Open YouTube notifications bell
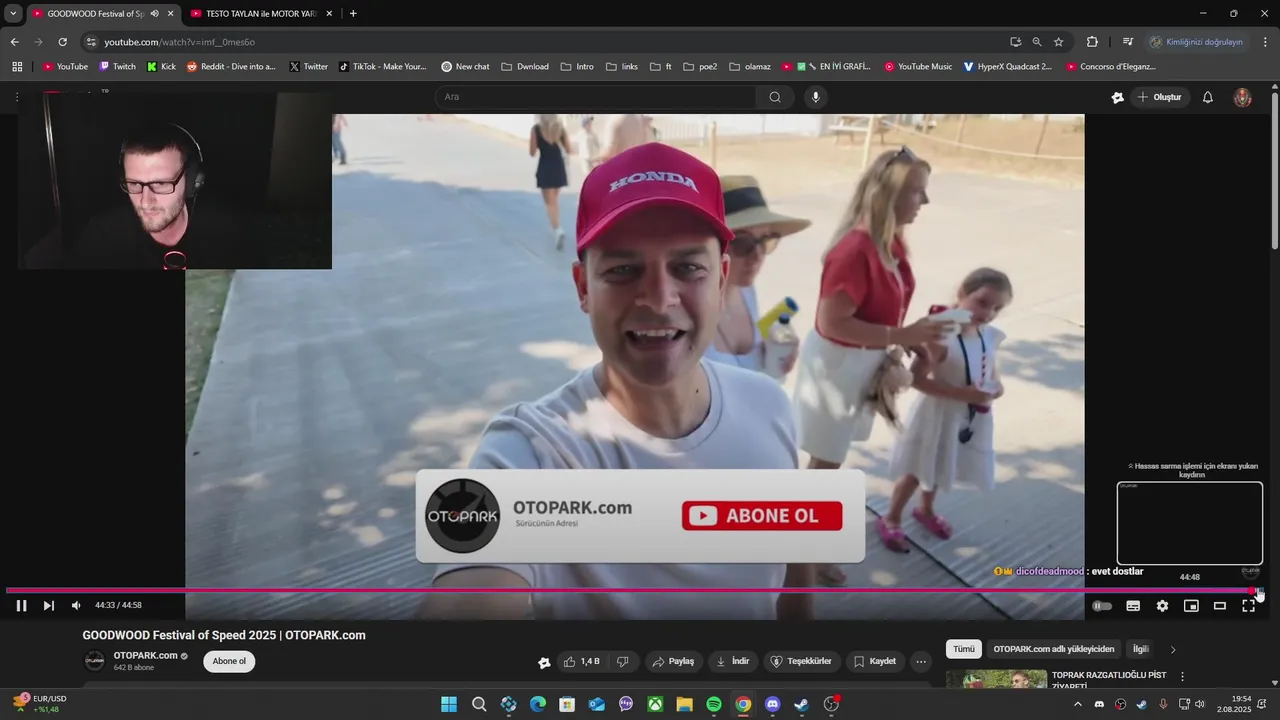The width and height of the screenshot is (1280, 720). [x=1207, y=97]
